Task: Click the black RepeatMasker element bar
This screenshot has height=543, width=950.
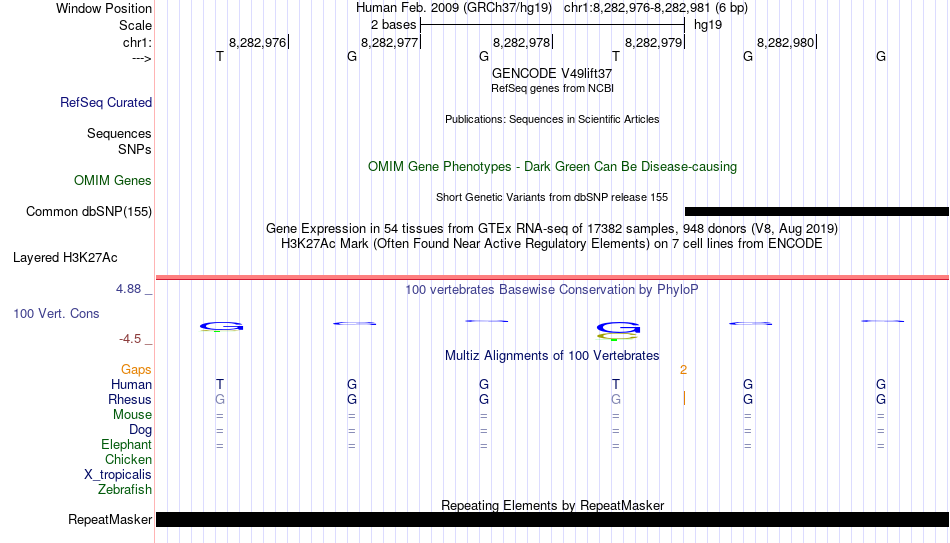Action: (553, 519)
